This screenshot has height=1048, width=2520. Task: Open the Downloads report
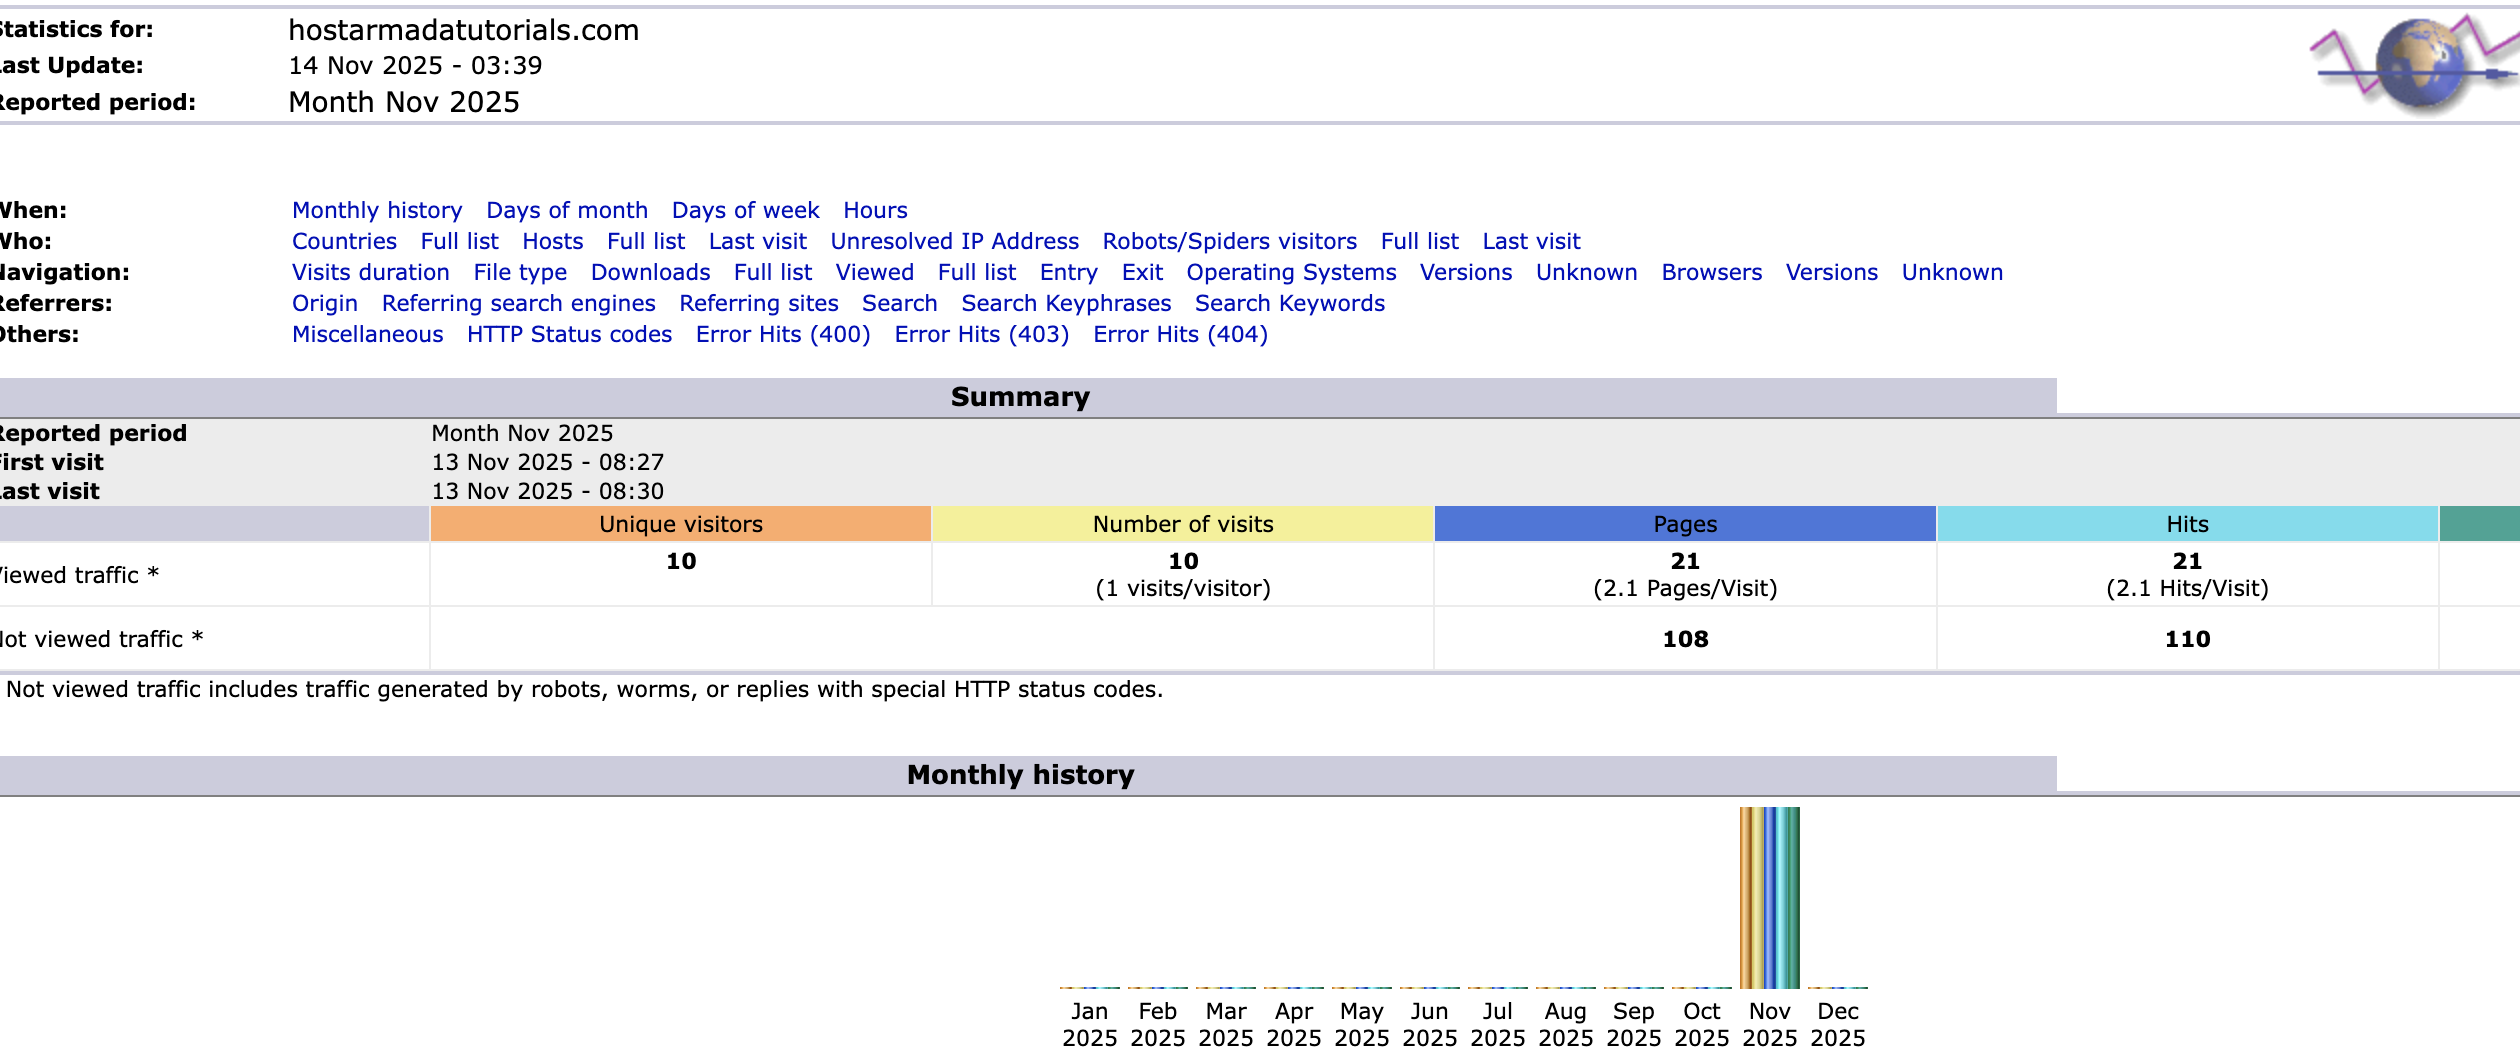(650, 273)
